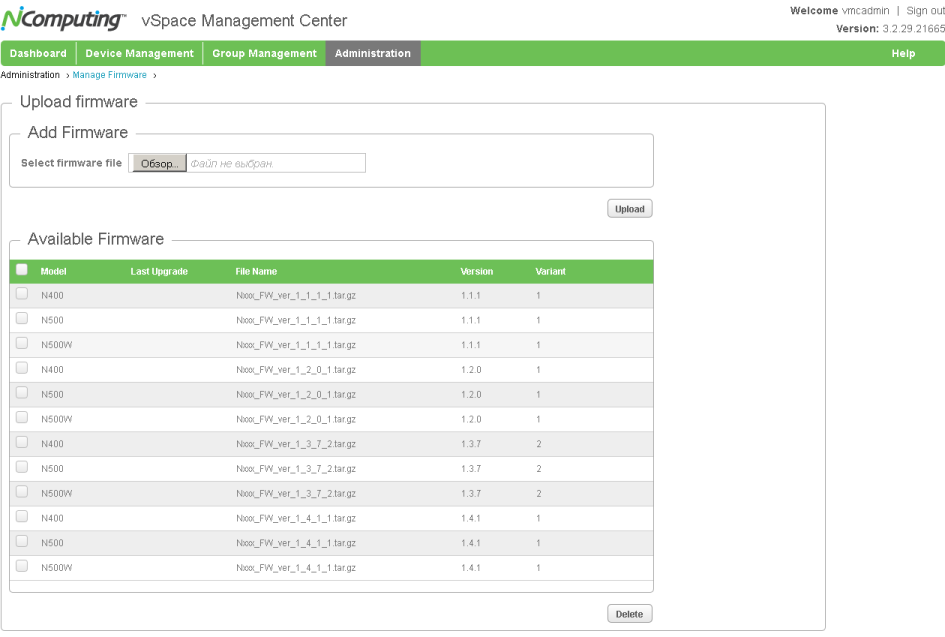Click the Sign out link
The width and height of the screenshot is (945, 637).
coord(925,11)
